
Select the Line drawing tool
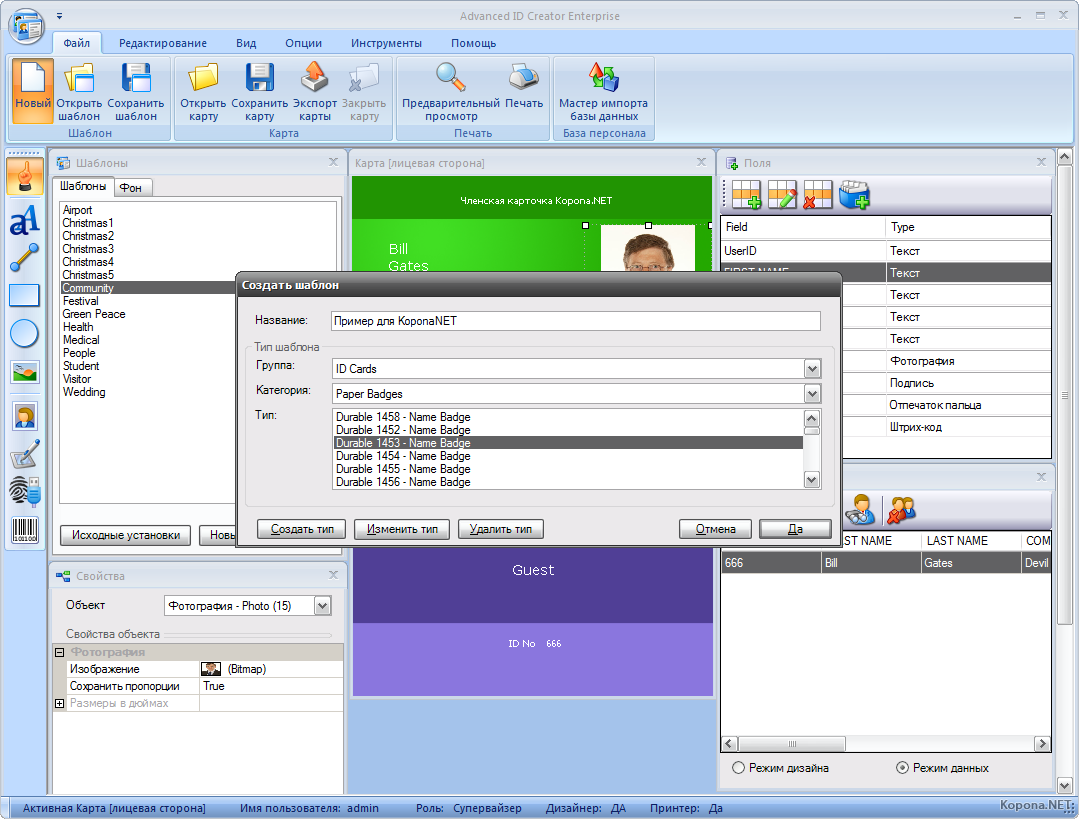click(24, 257)
